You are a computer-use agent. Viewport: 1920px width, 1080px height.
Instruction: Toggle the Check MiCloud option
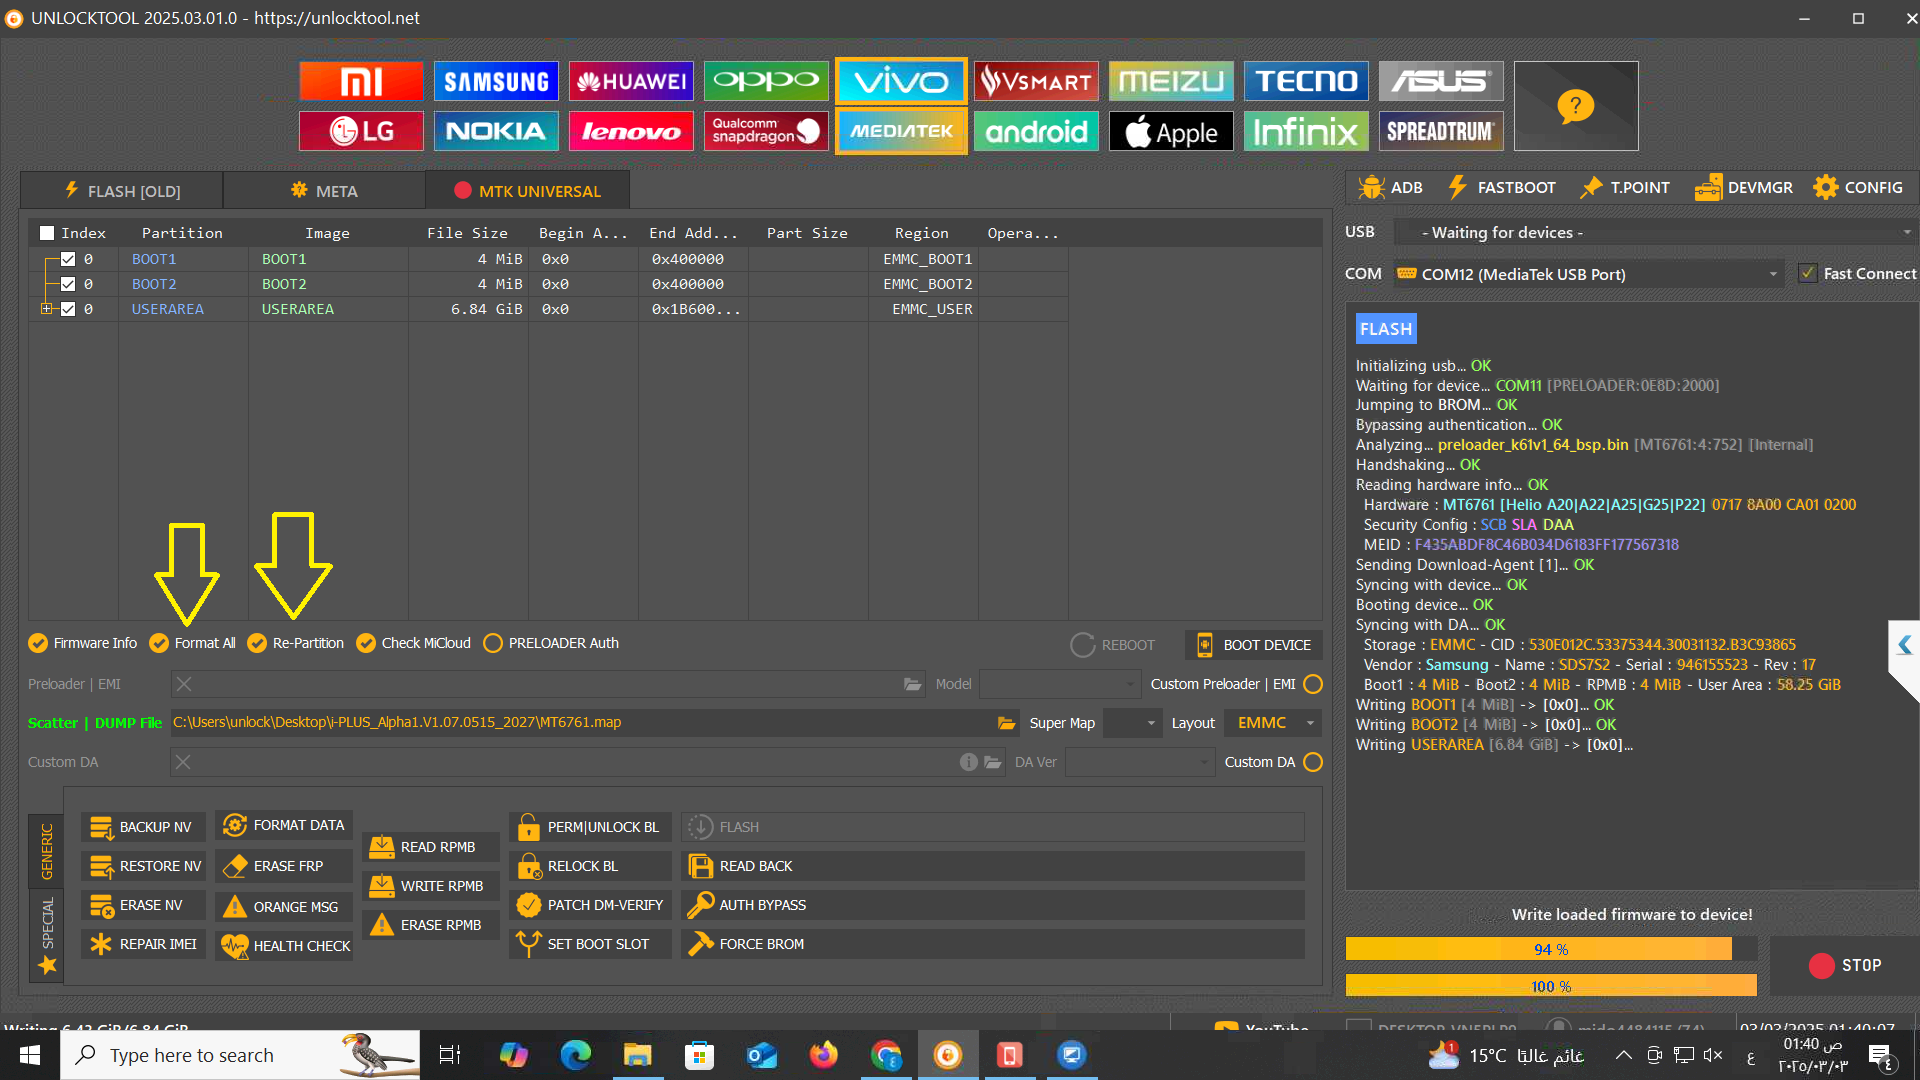414,643
